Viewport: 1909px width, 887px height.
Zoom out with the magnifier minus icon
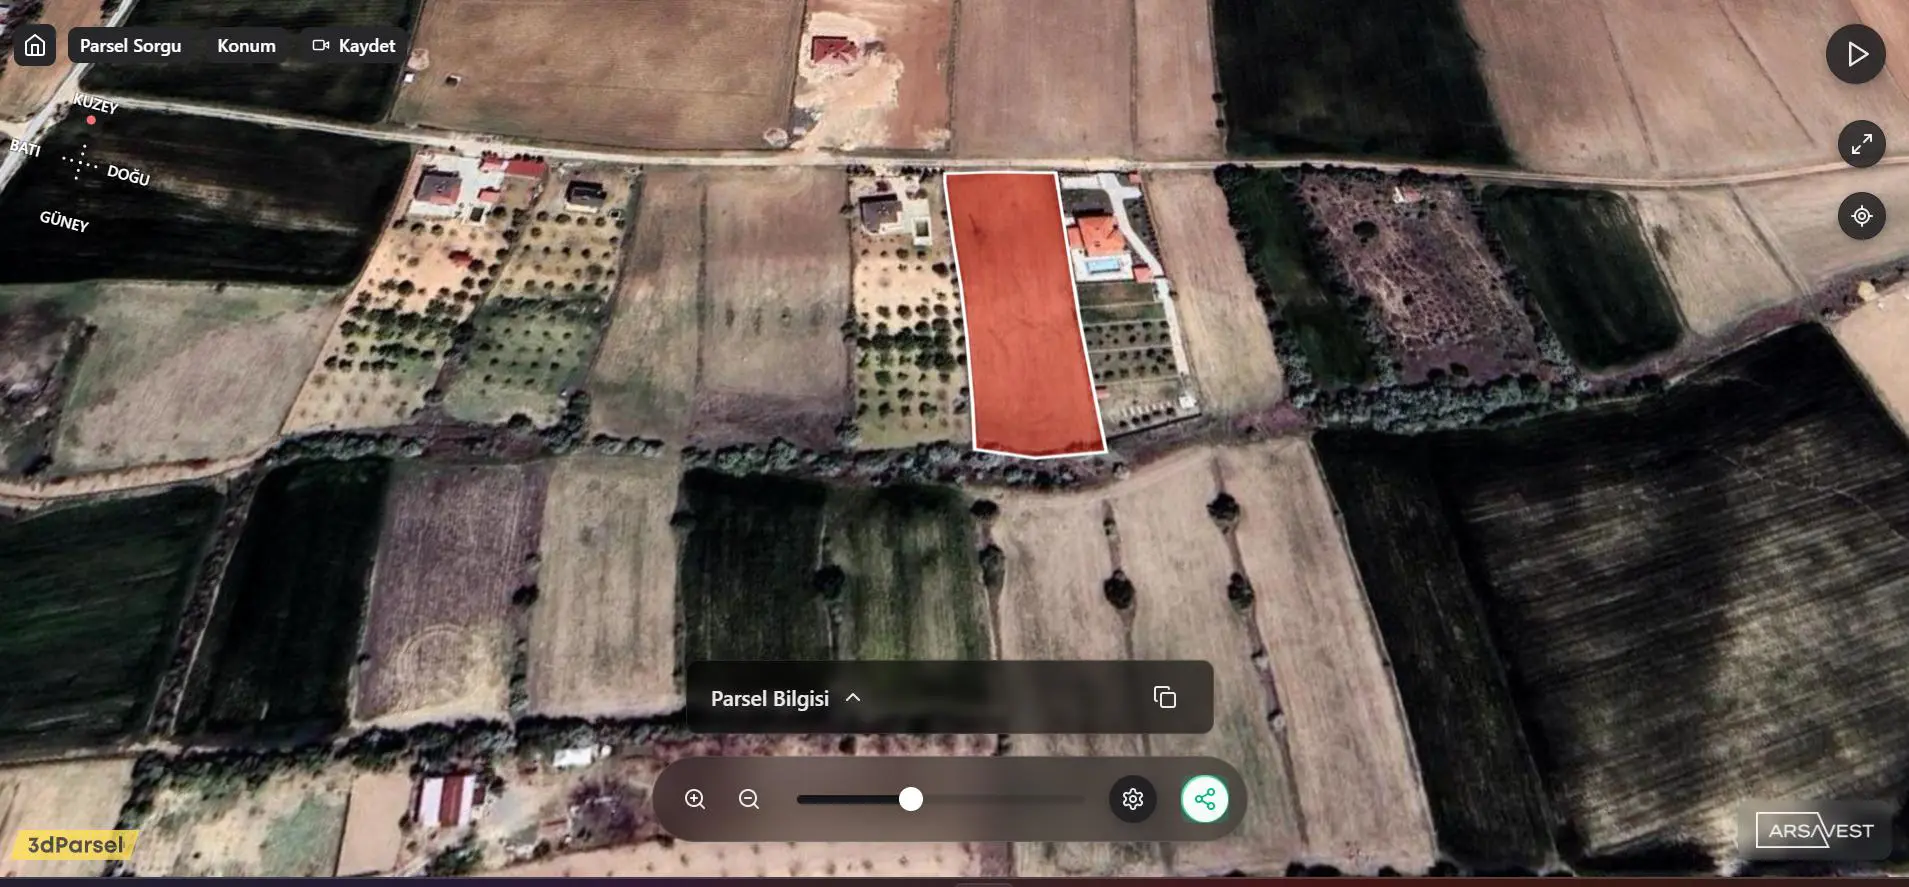coord(749,799)
